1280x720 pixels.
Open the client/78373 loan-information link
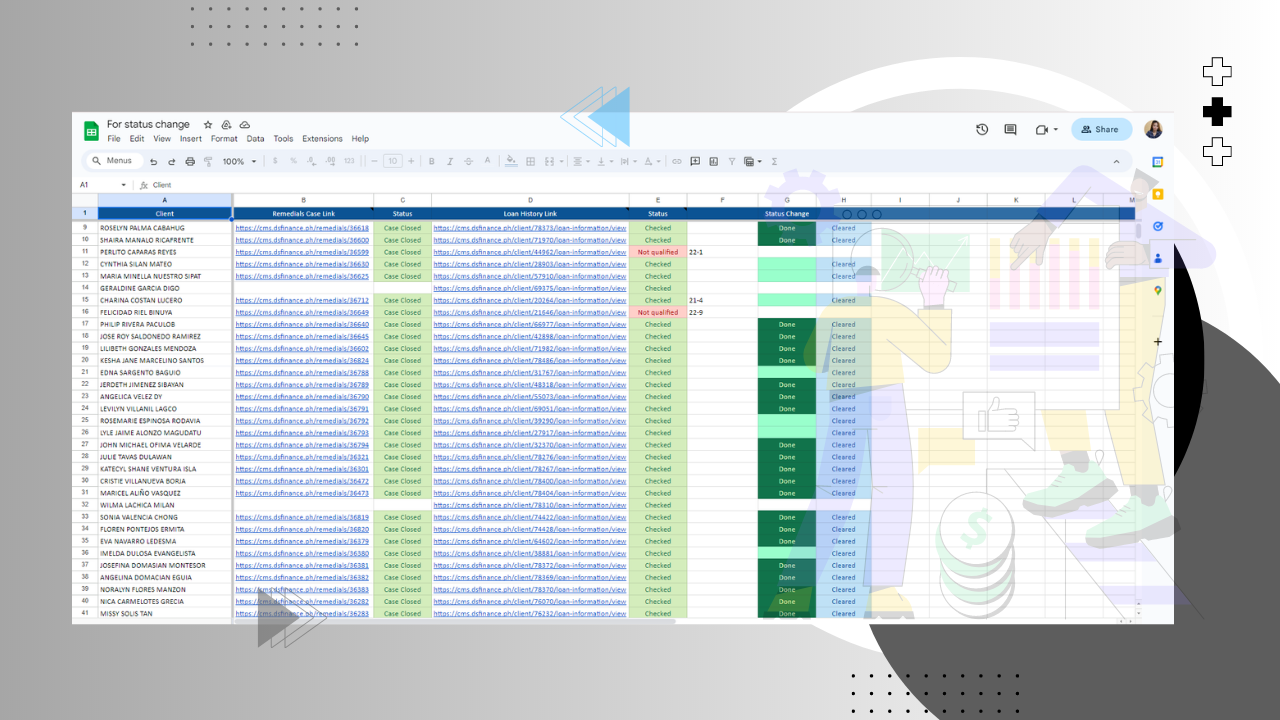(530, 228)
